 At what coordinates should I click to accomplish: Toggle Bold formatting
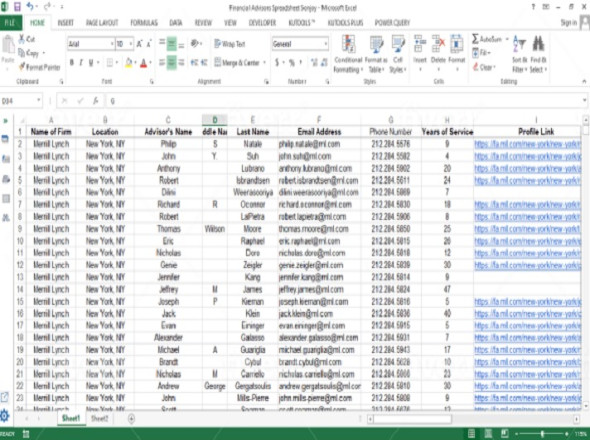(x=71, y=62)
